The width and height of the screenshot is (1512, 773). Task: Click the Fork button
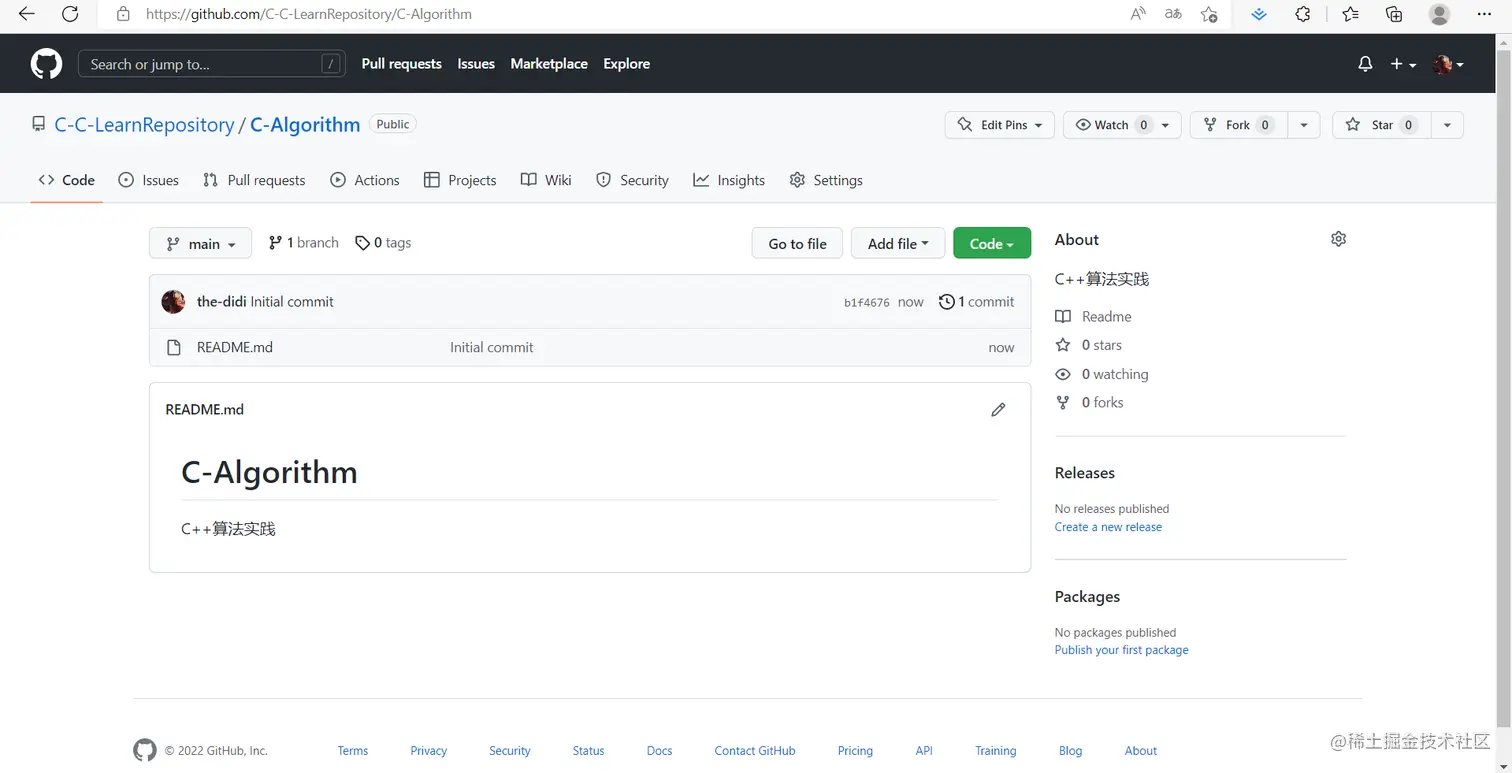(1238, 125)
